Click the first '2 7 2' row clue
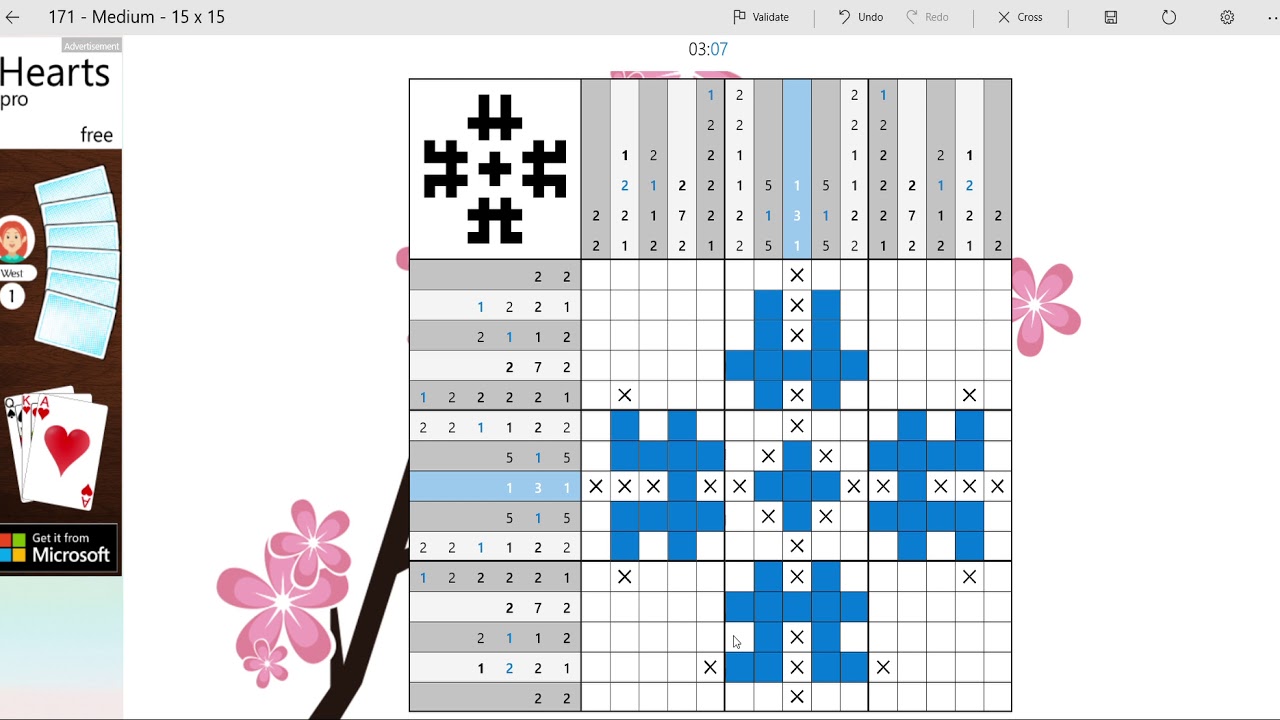The height and width of the screenshot is (720, 1280). (495, 367)
